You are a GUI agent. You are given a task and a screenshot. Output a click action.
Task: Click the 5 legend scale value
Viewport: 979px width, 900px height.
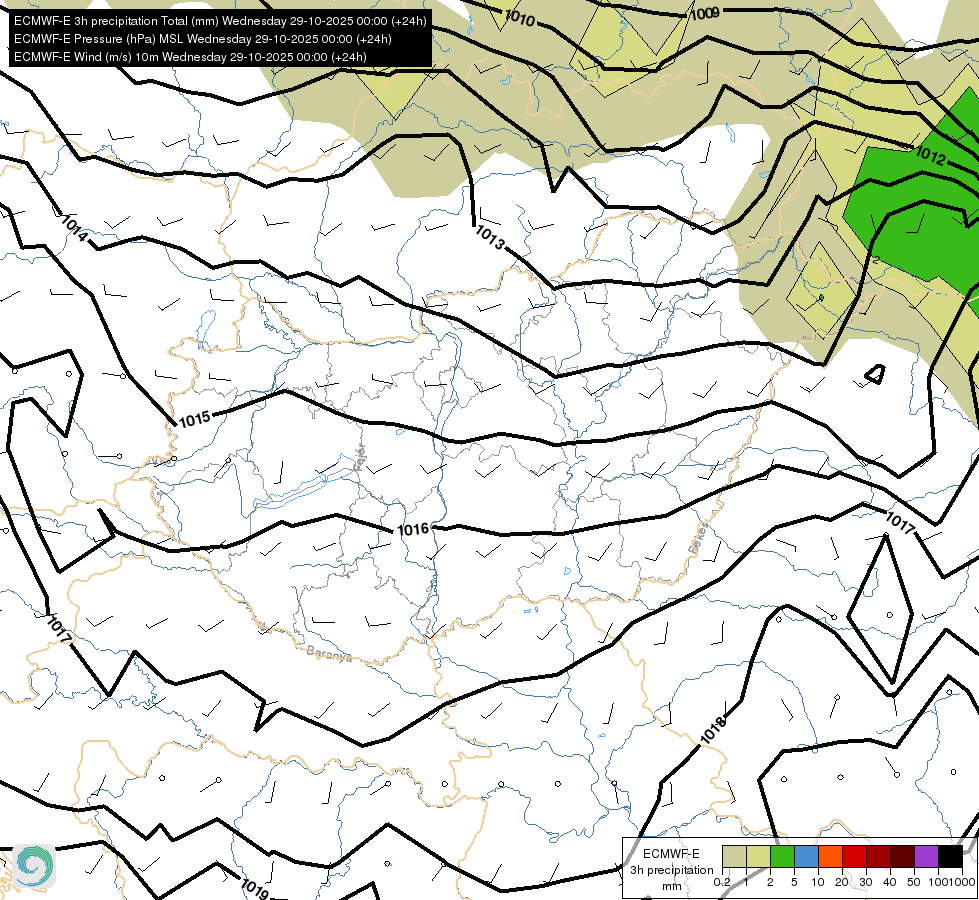(x=794, y=882)
